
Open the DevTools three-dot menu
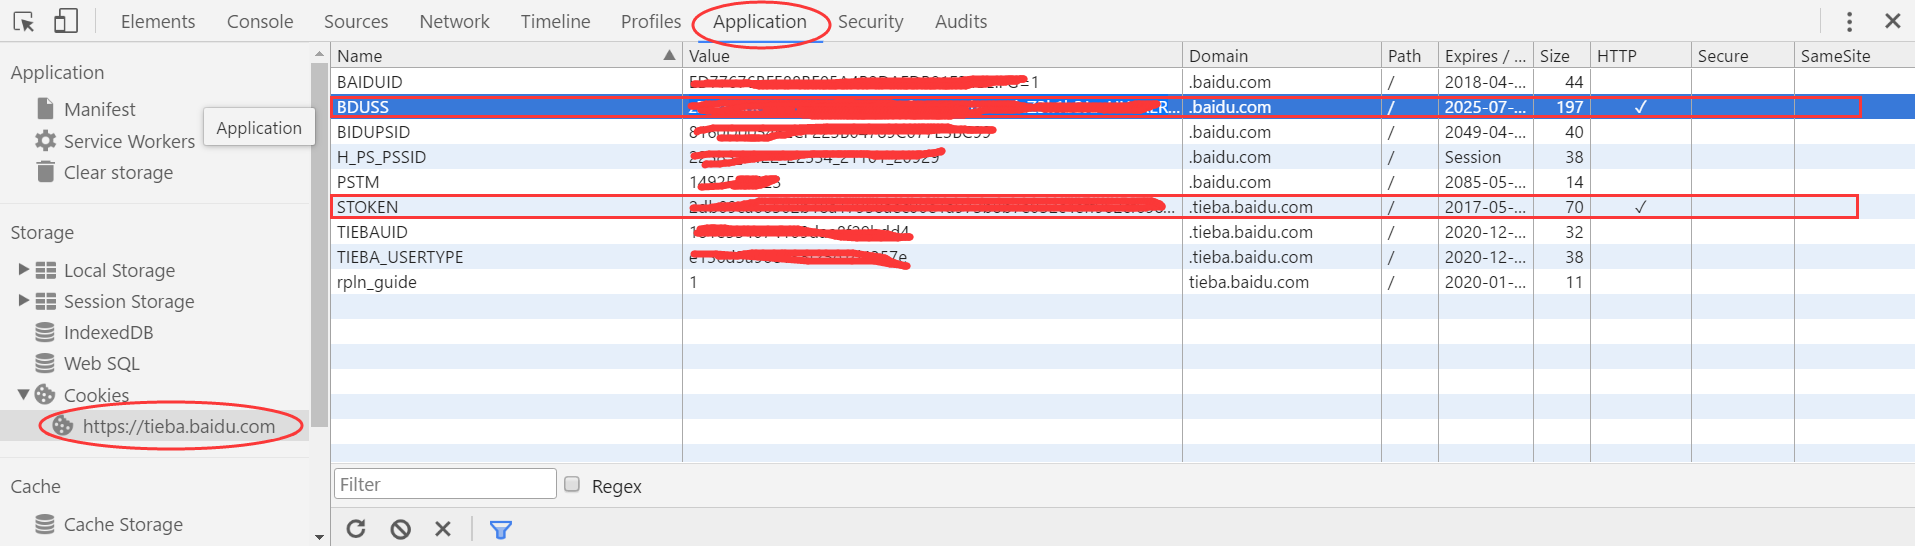[x=1849, y=21]
